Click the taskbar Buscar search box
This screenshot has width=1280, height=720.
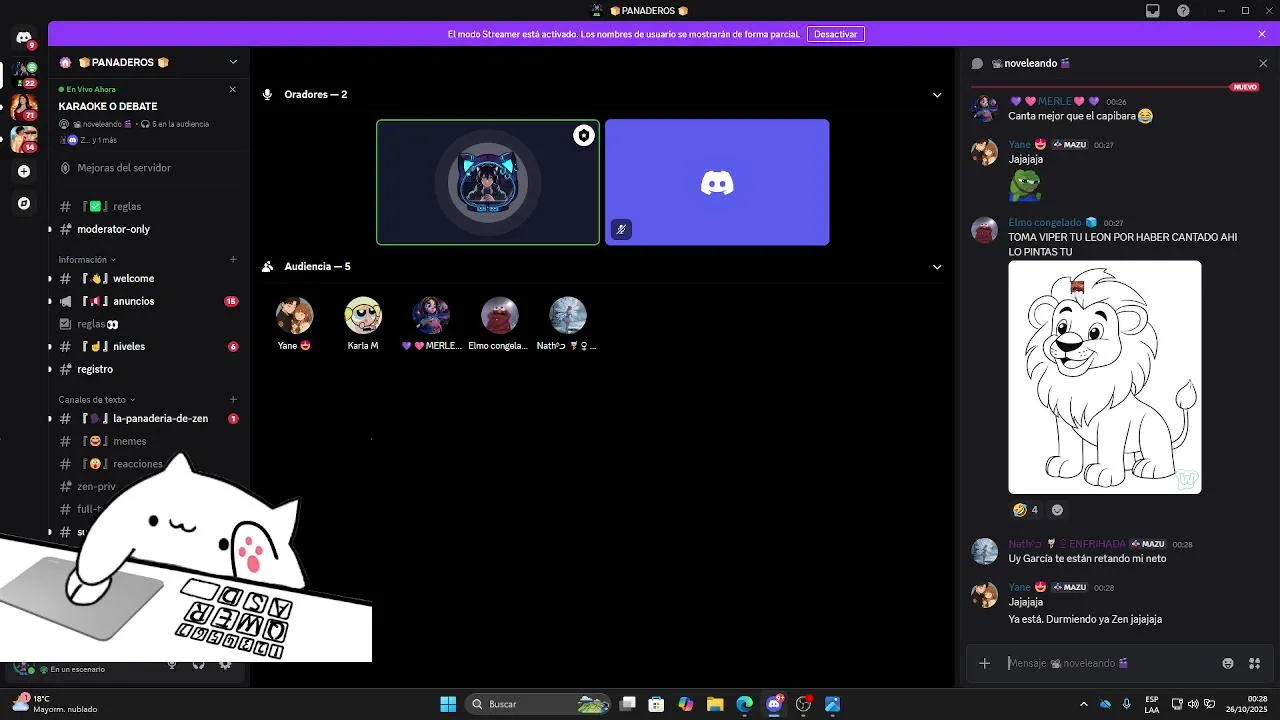point(538,704)
